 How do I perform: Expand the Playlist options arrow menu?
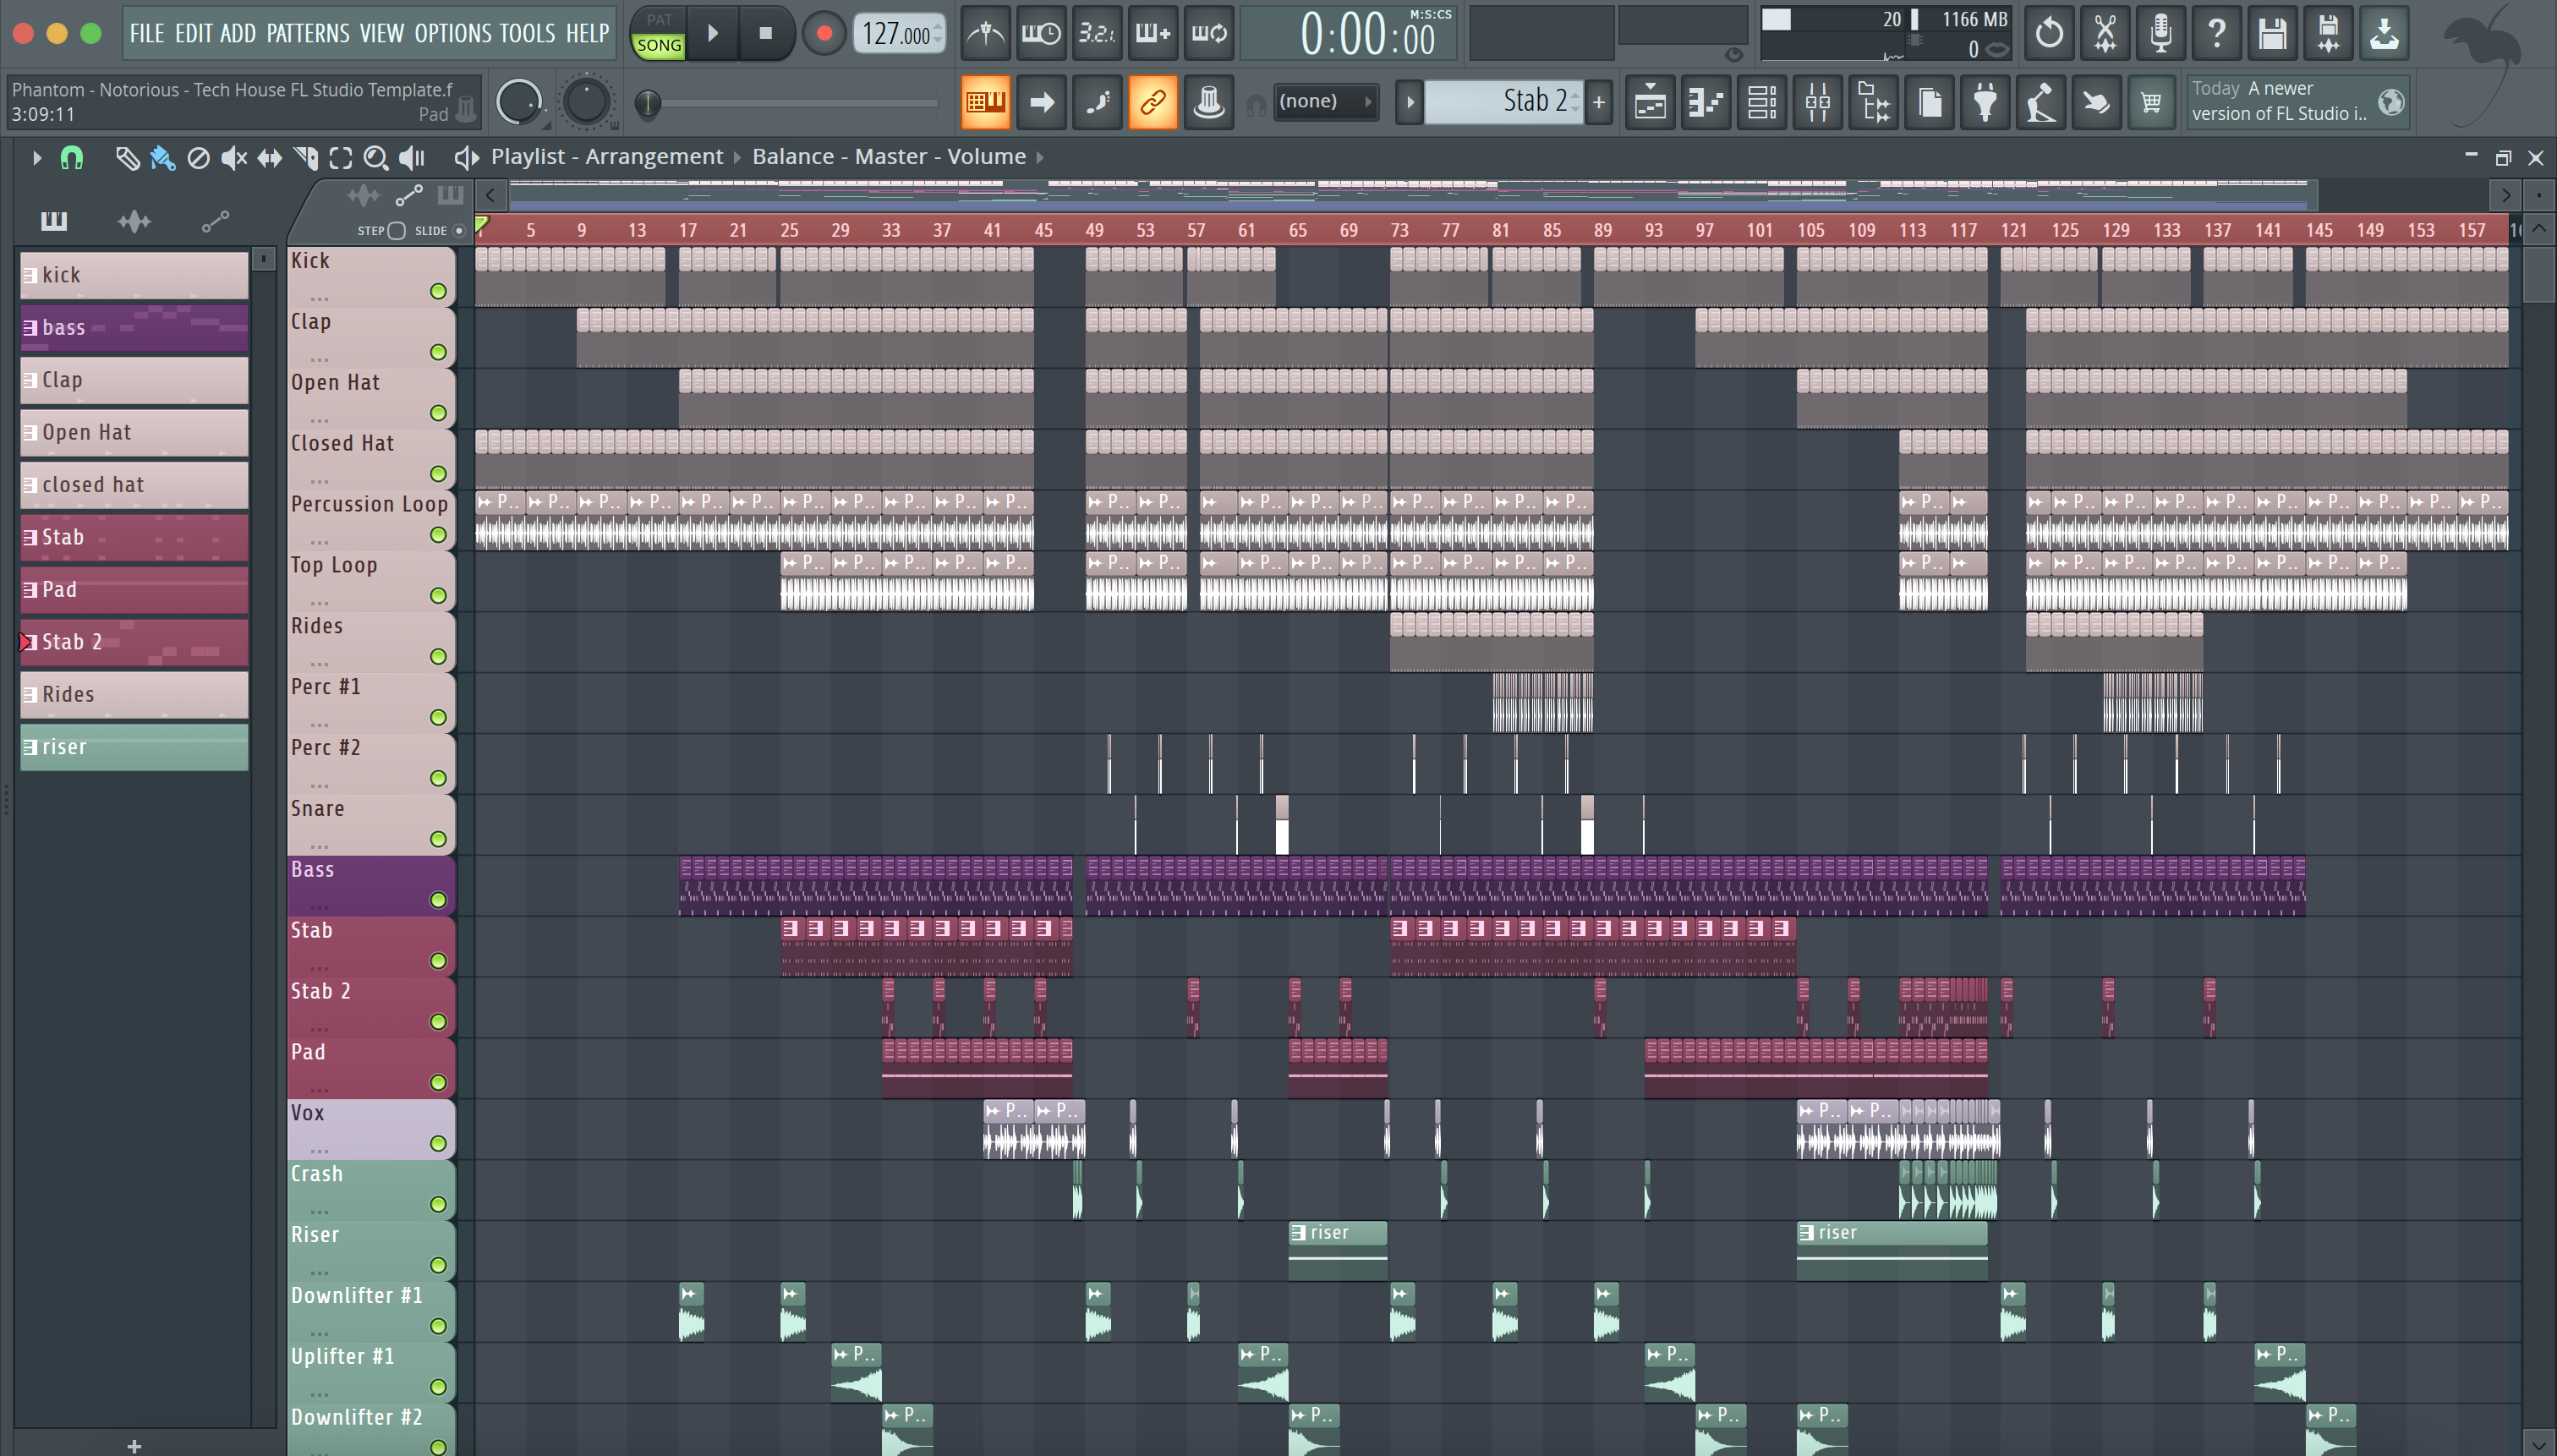(36, 157)
